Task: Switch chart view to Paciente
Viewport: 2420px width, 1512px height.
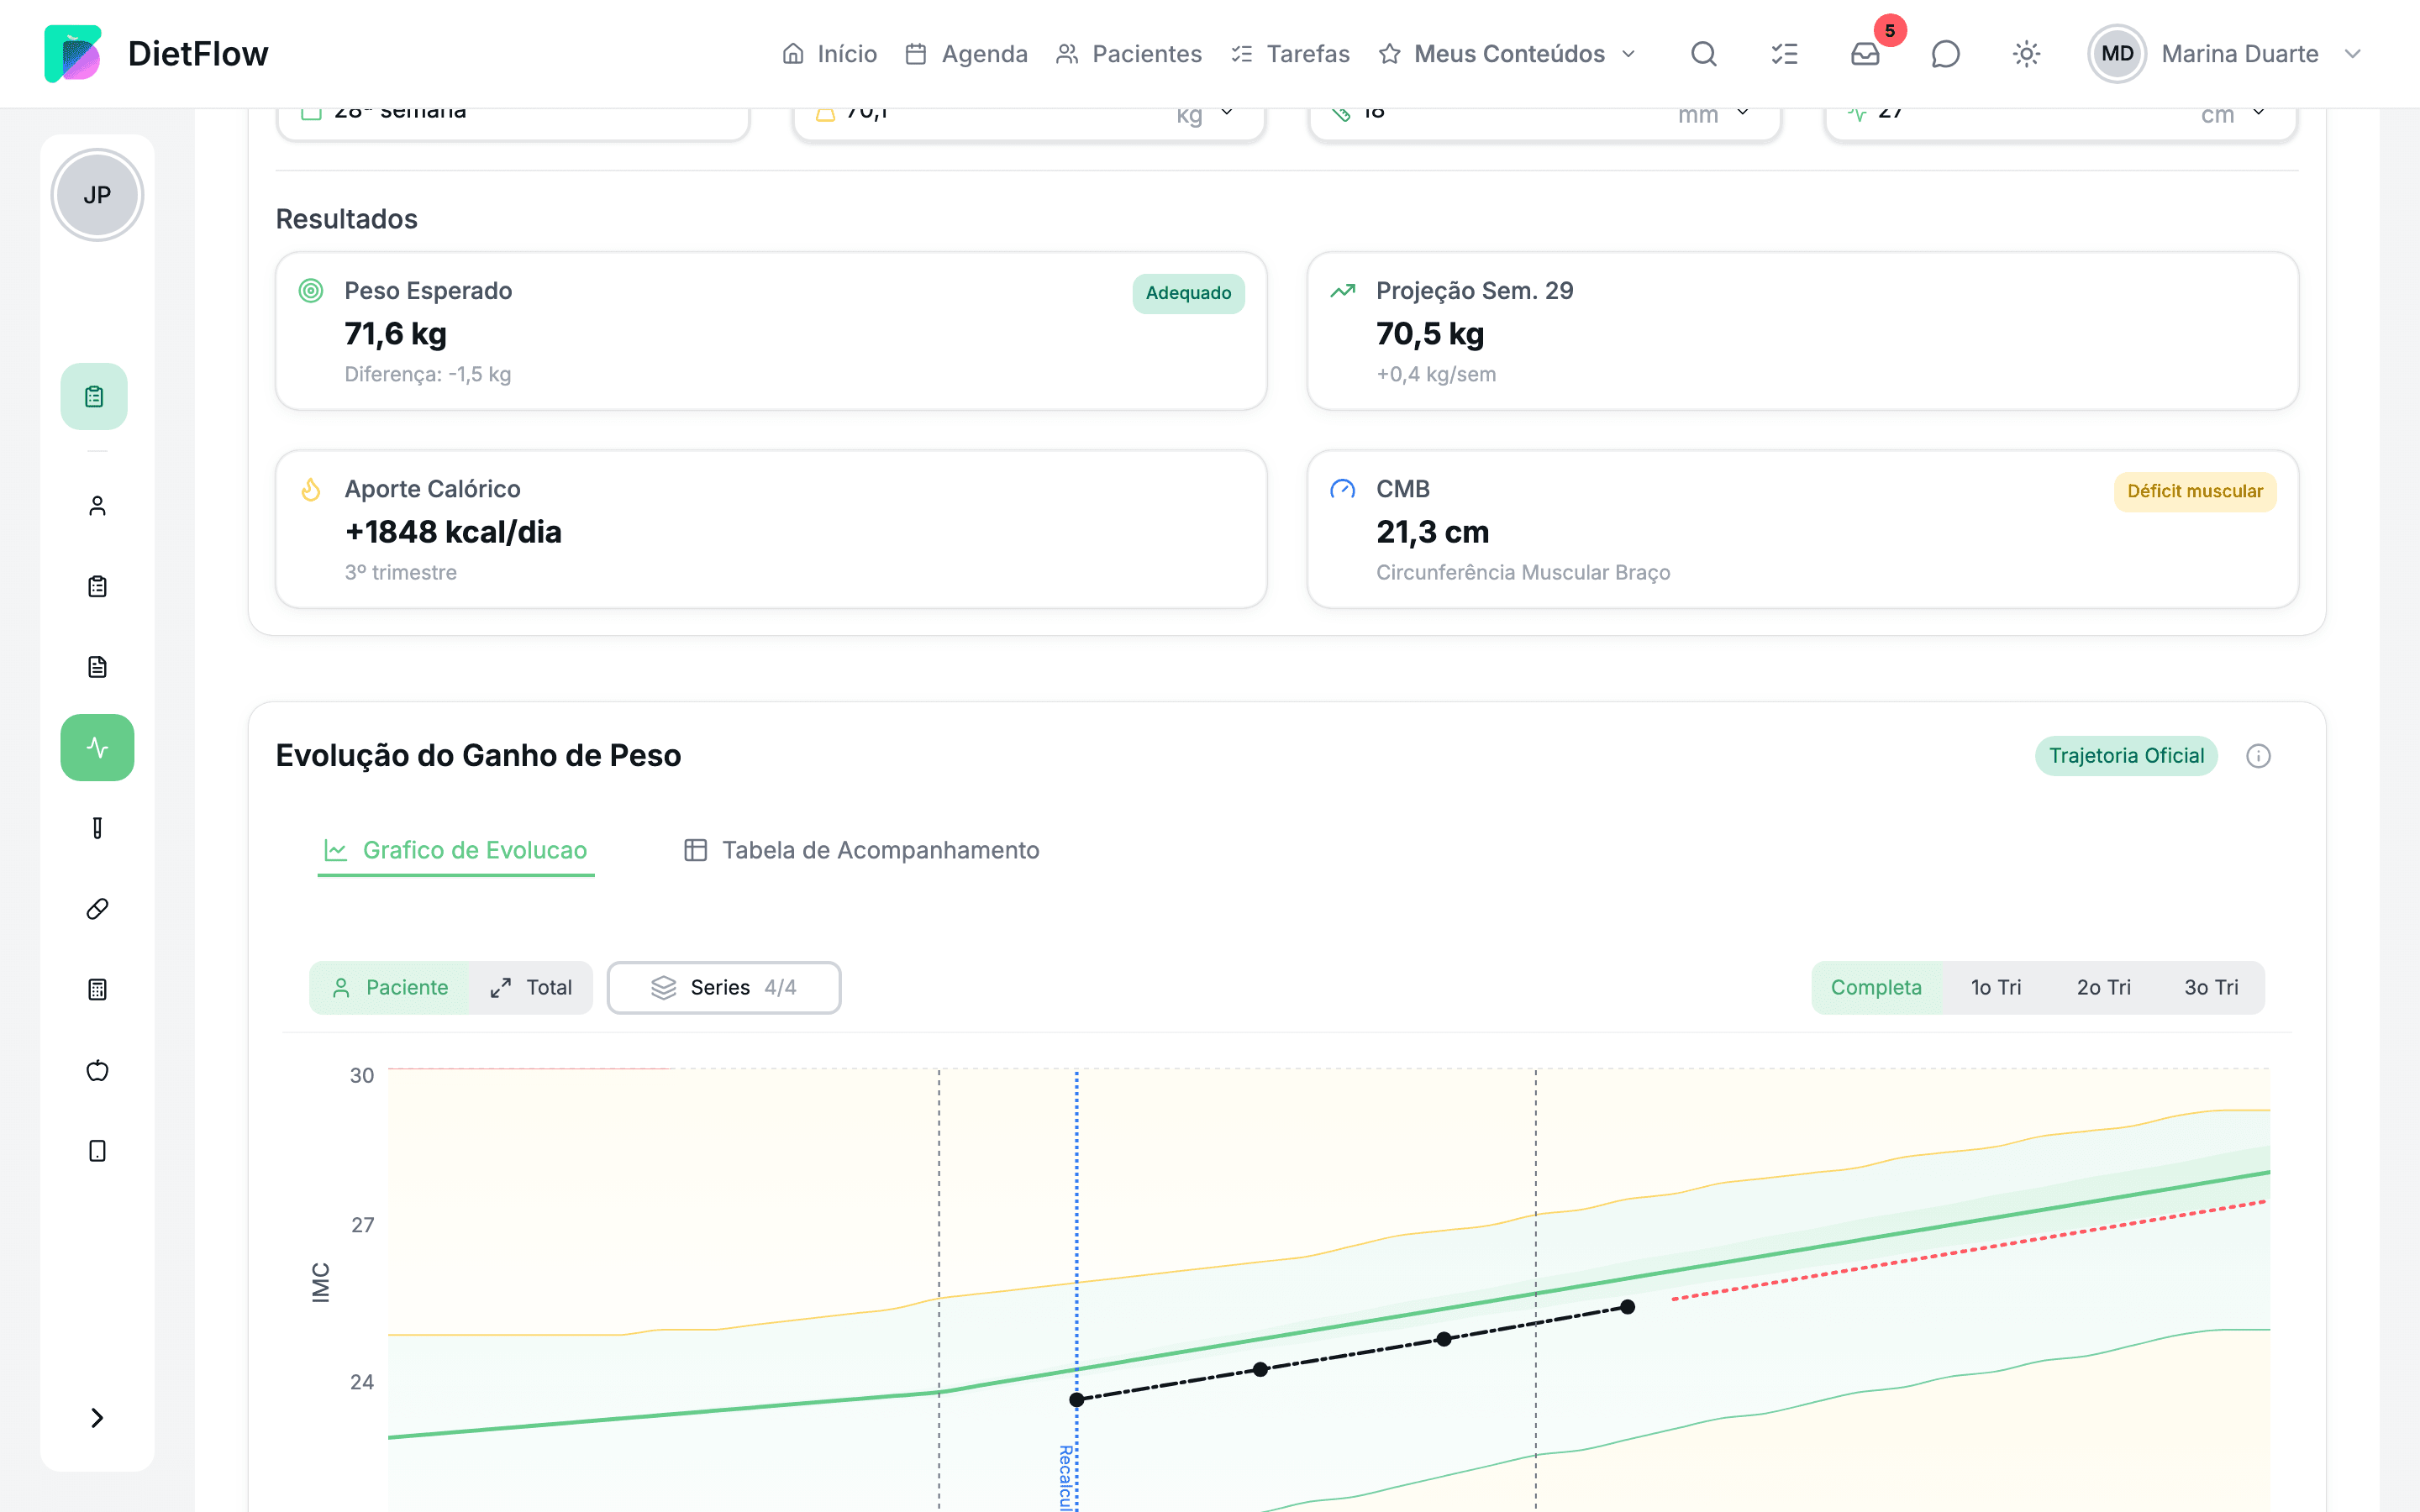Action: [x=390, y=988]
